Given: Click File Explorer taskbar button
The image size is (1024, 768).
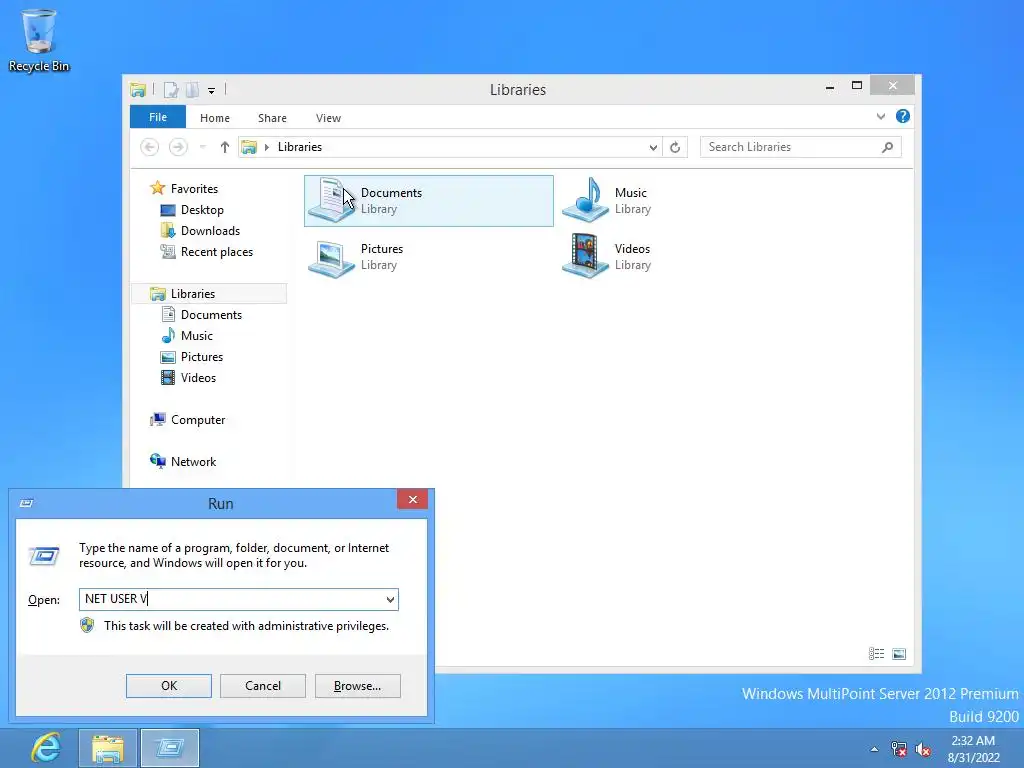Looking at the screenshot, I should coord(108,748).
